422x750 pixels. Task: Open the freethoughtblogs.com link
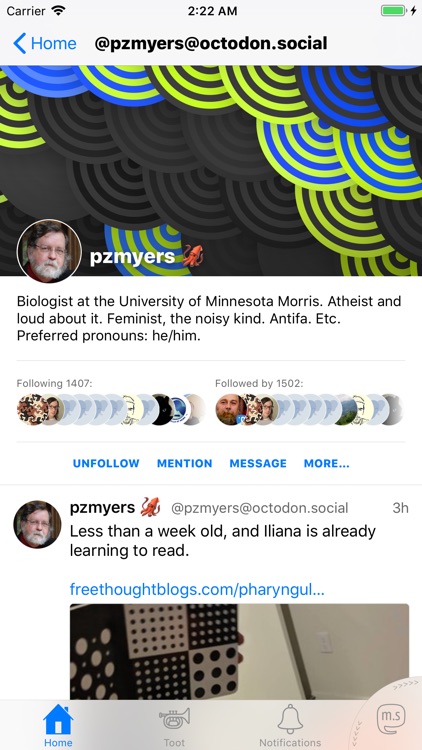pos(197,589)
